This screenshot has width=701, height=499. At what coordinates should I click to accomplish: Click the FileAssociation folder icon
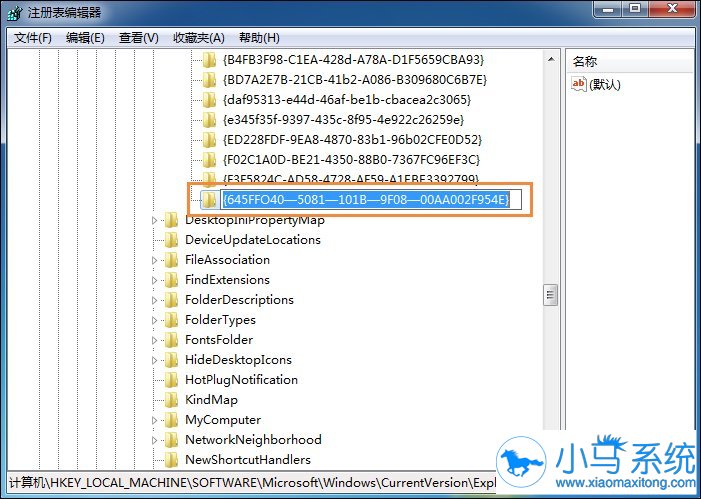[172, 260]
